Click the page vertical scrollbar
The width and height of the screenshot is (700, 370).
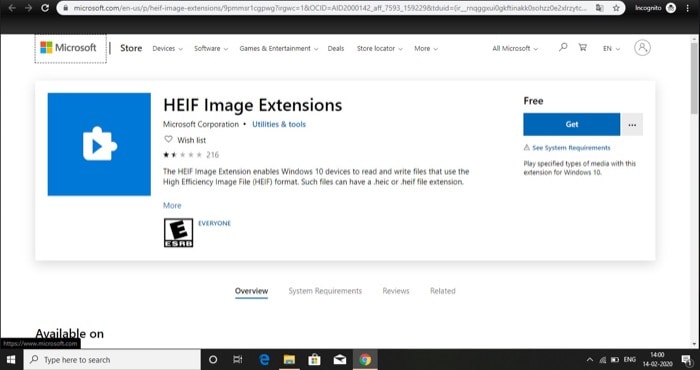(x=694, y=78)
